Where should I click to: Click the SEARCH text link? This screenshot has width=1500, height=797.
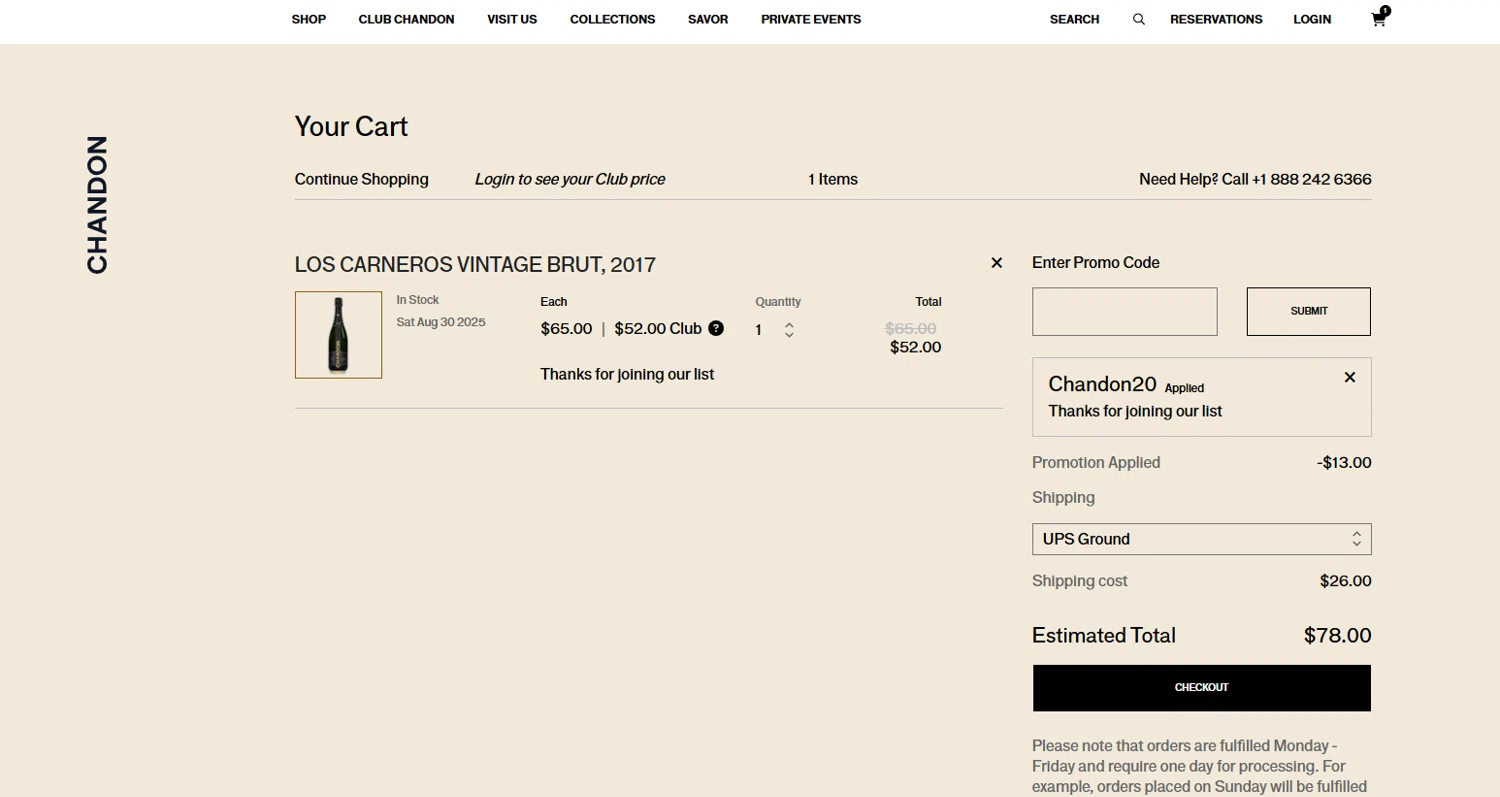[1074, 19]
